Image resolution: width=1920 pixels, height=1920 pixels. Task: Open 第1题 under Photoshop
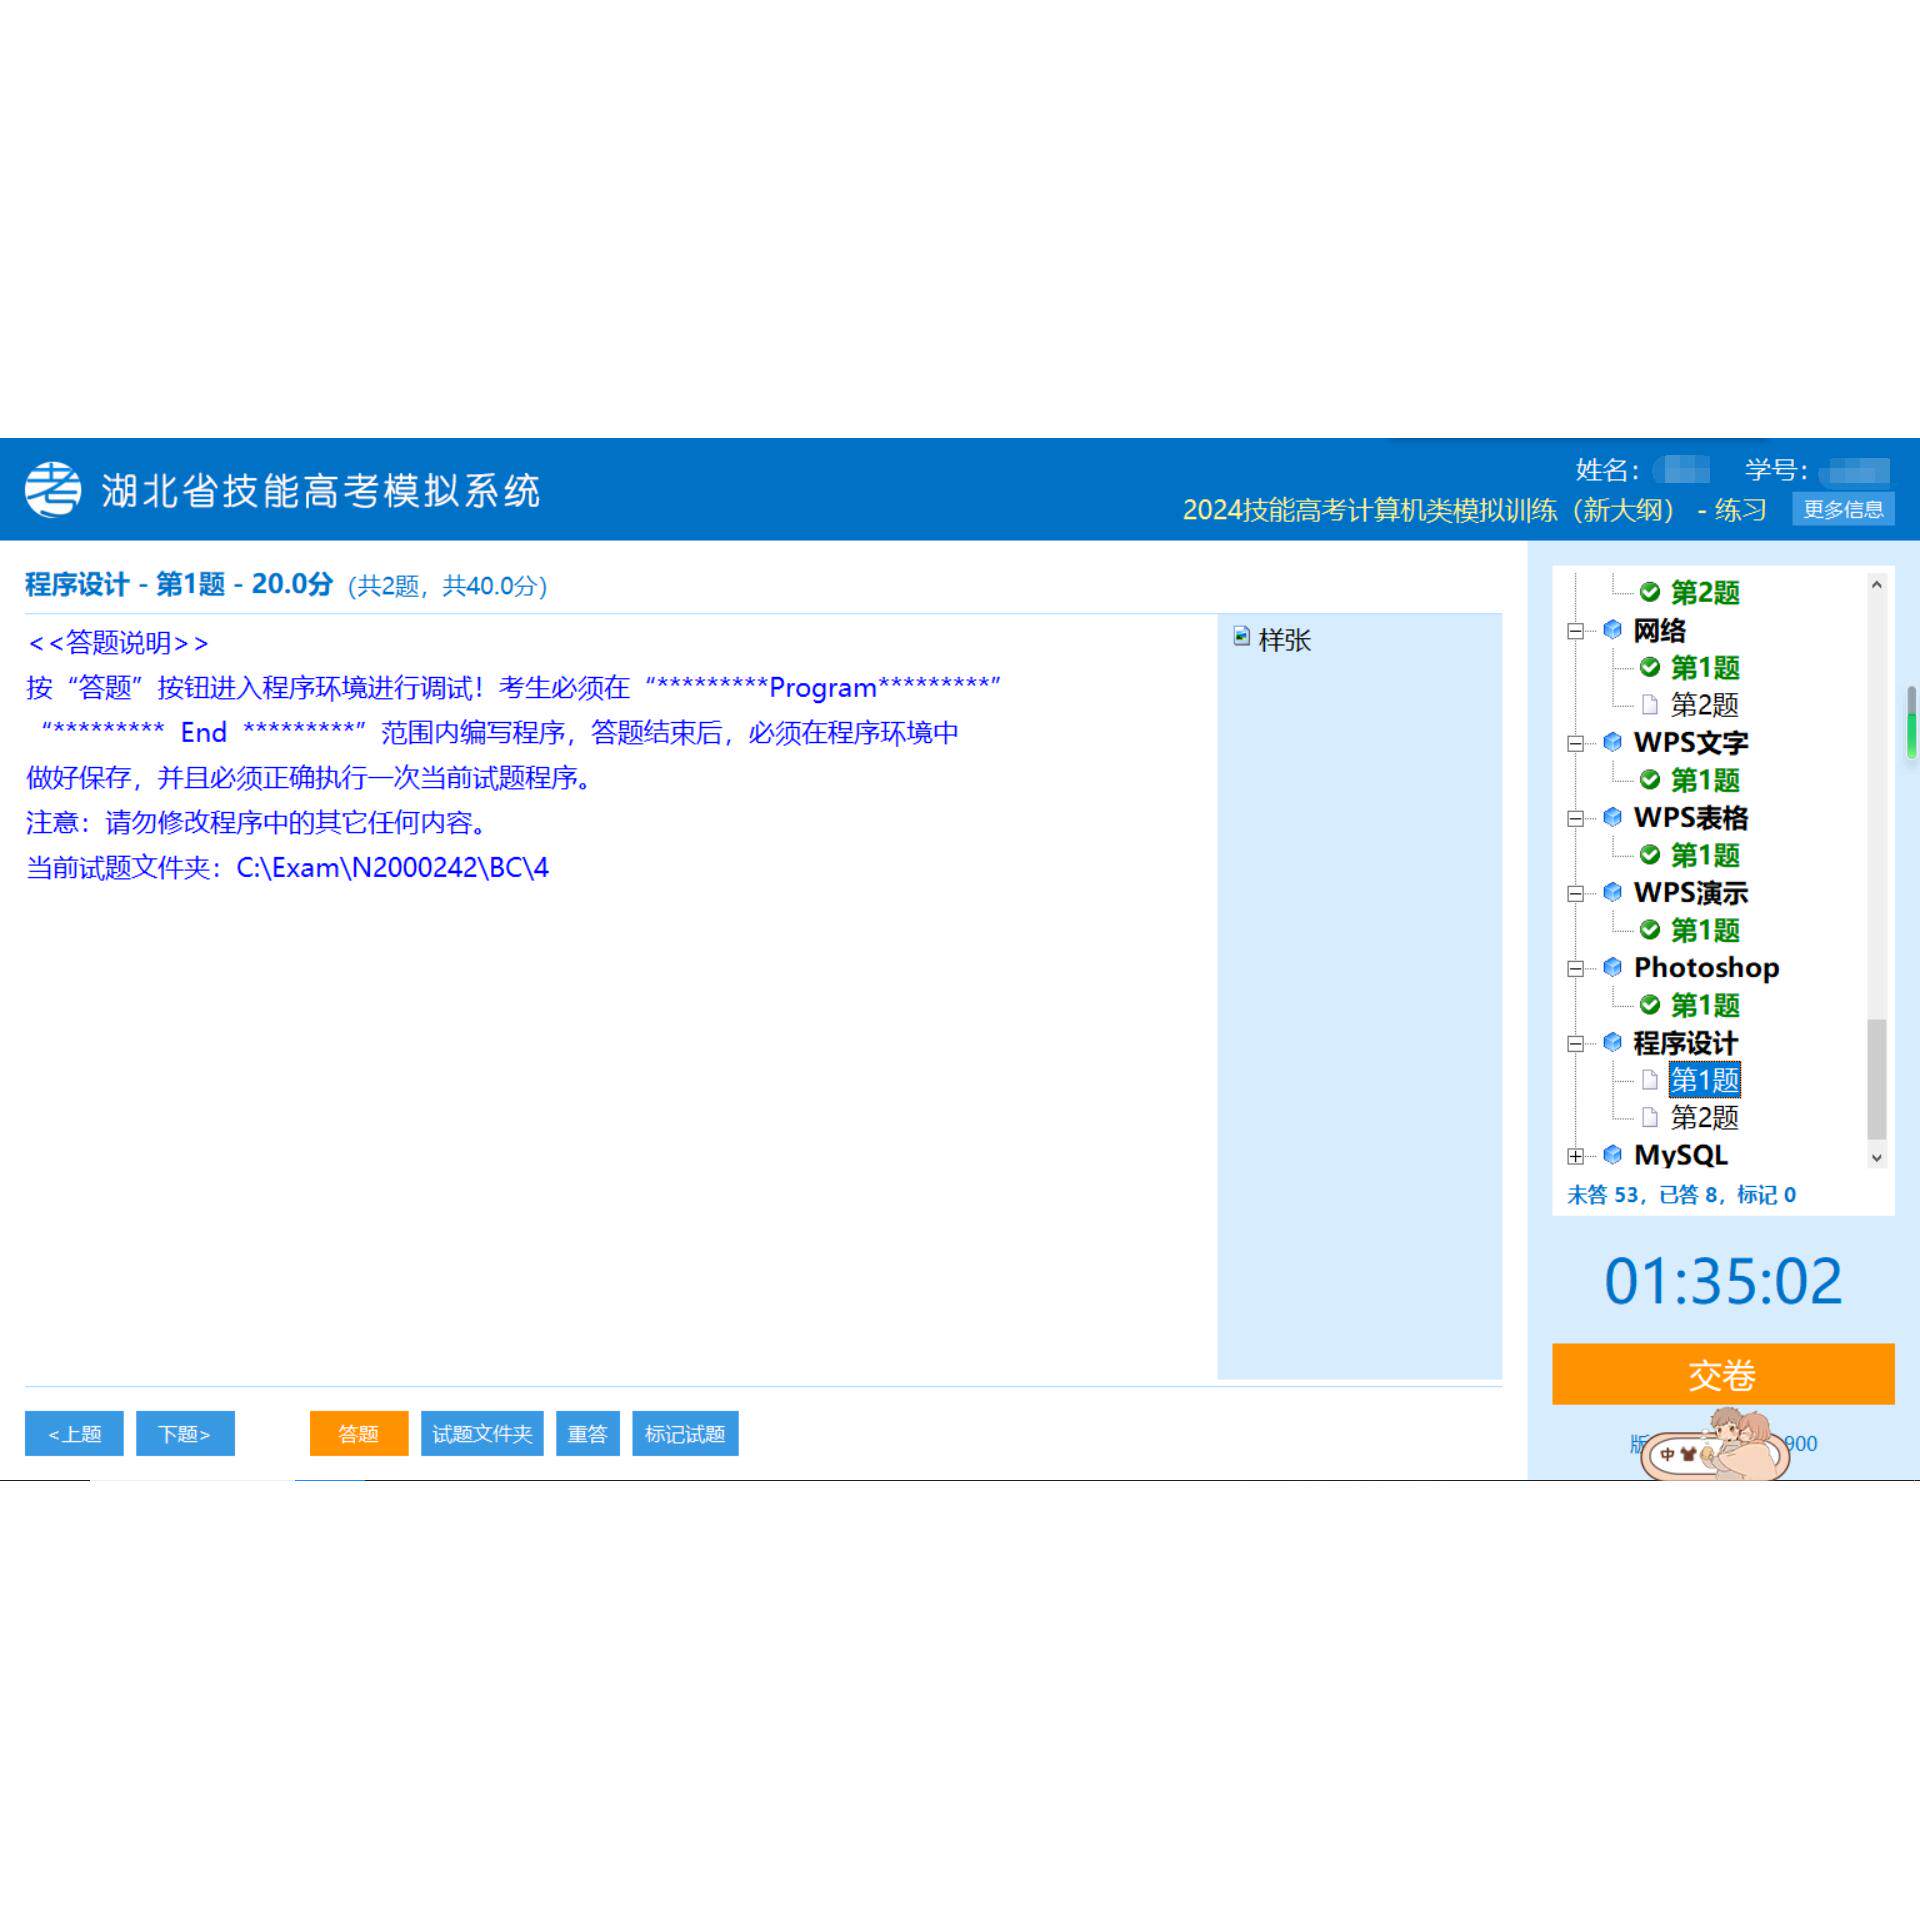[x=1705, y=1005]
